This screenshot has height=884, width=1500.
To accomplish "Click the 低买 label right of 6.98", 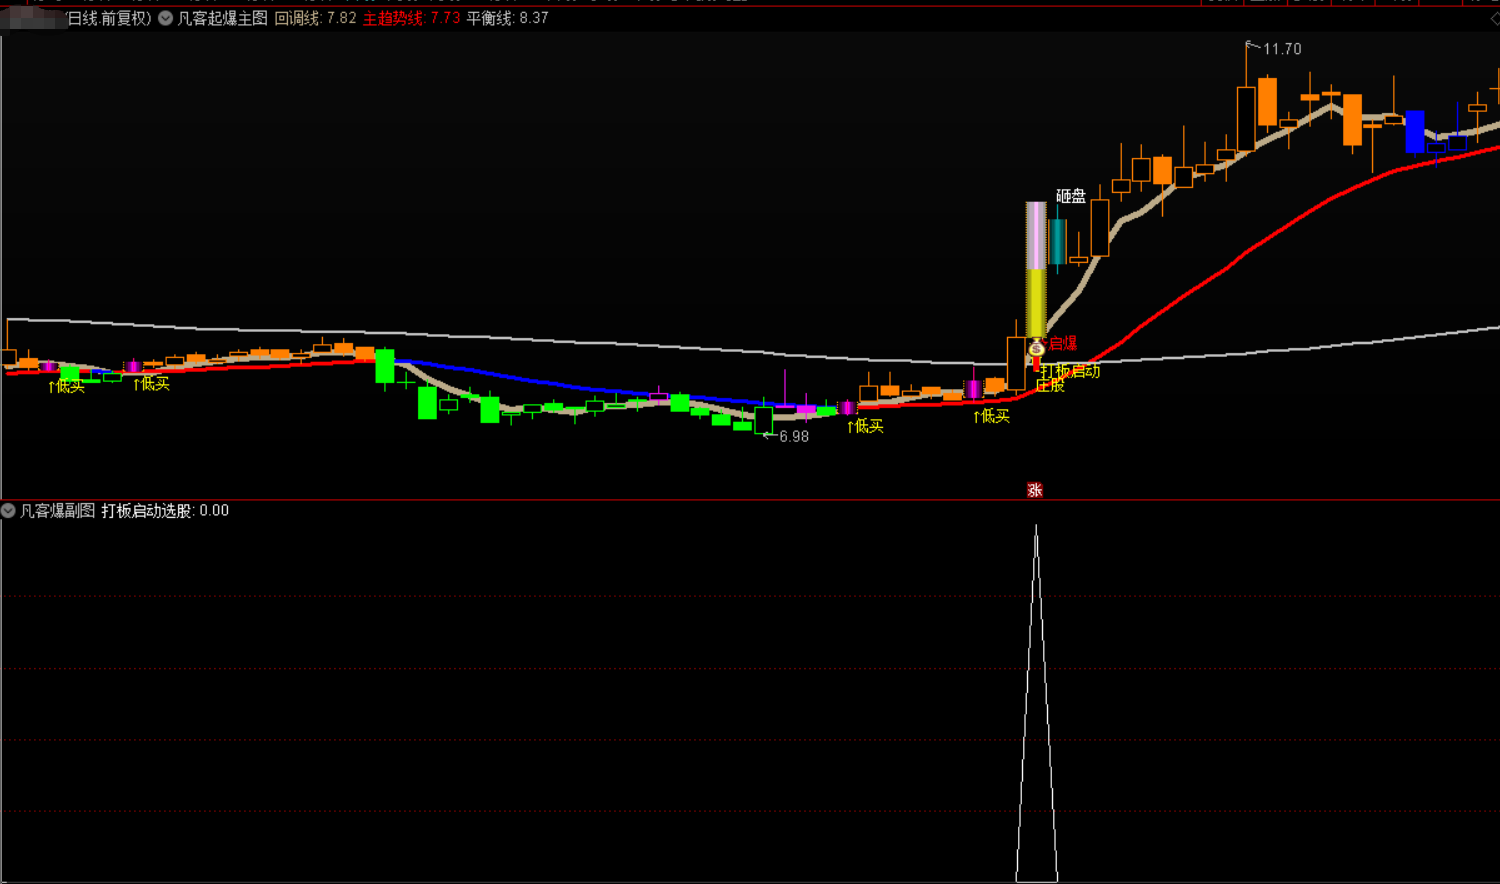I will 866,426.
